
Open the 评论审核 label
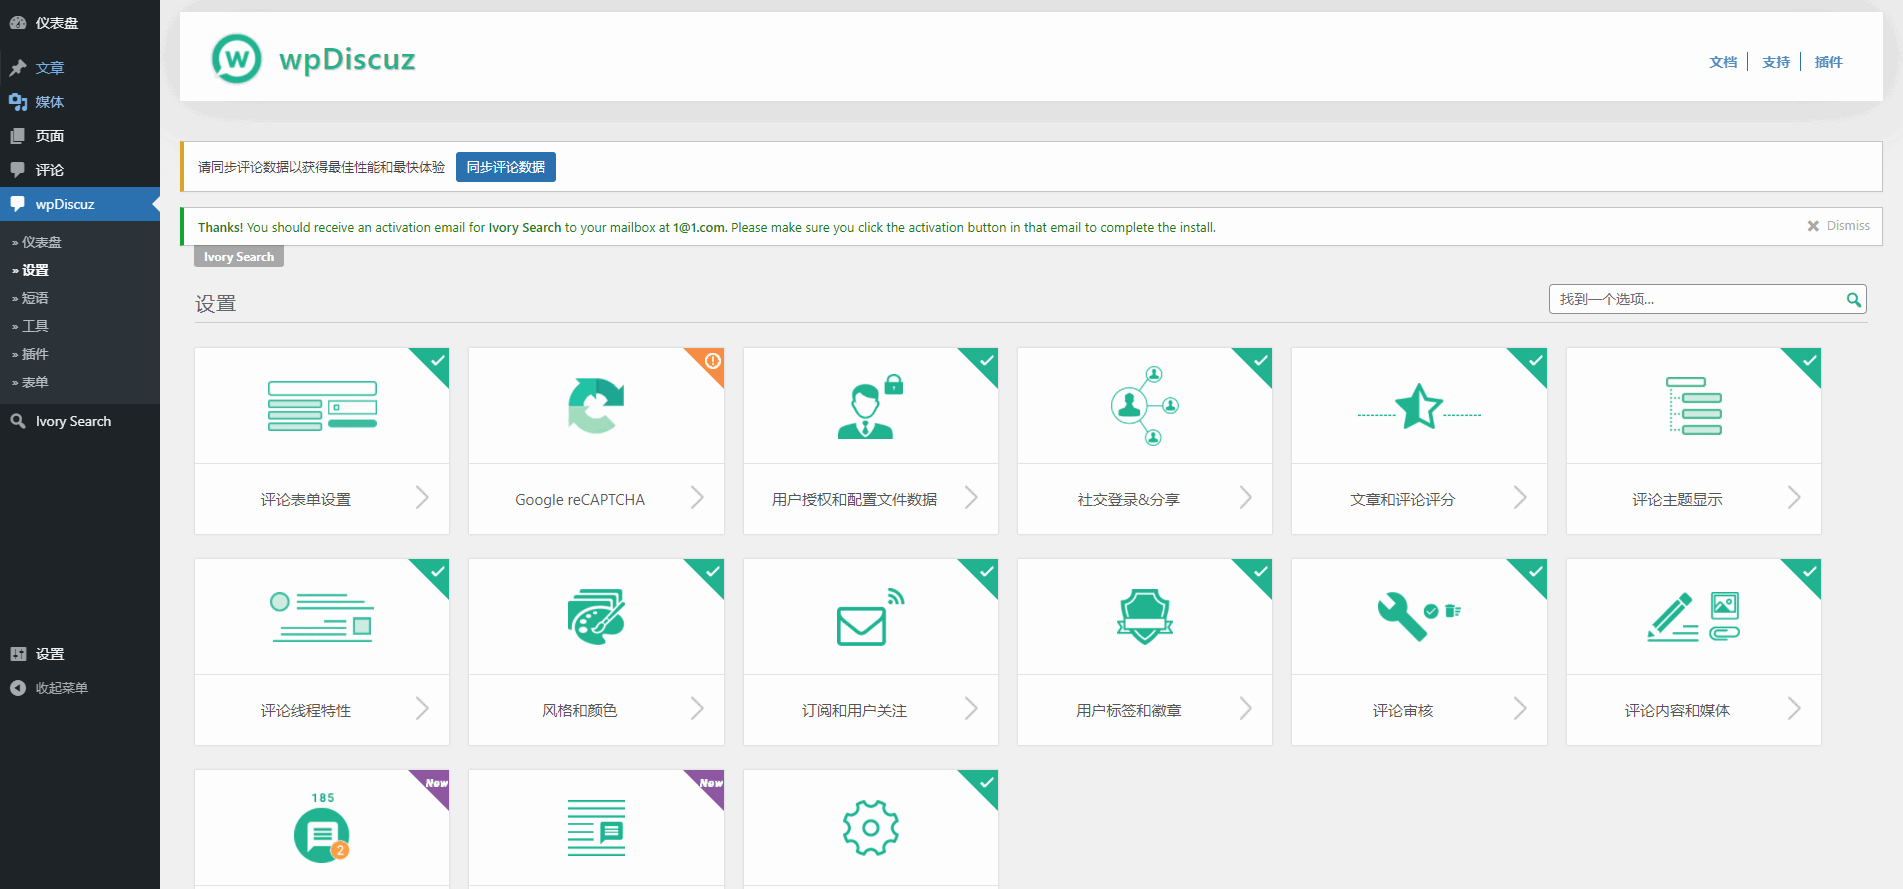1403,710
